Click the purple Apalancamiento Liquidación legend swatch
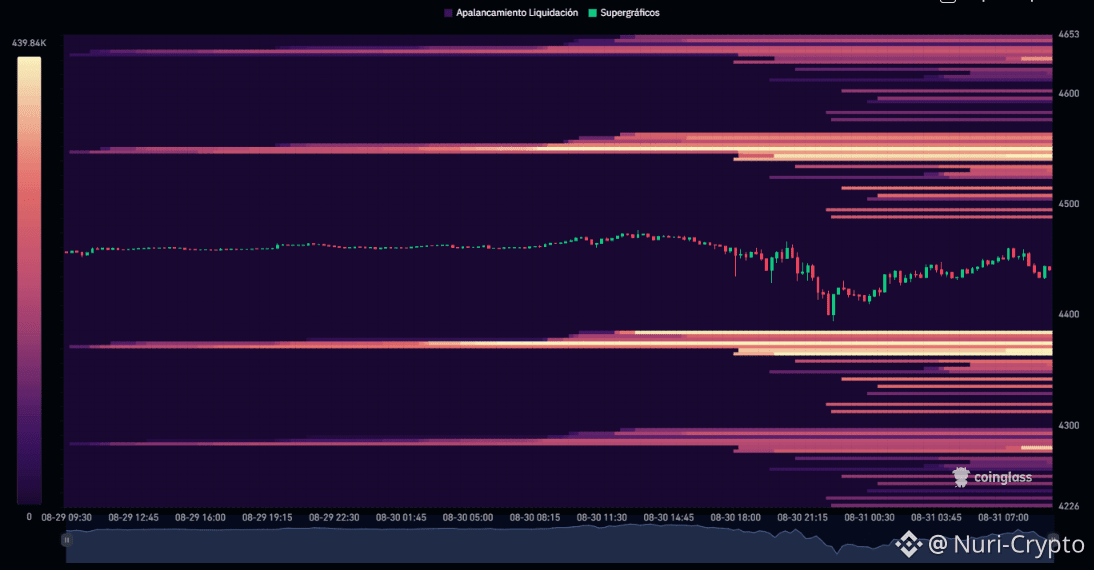 [x=448, y=13]
